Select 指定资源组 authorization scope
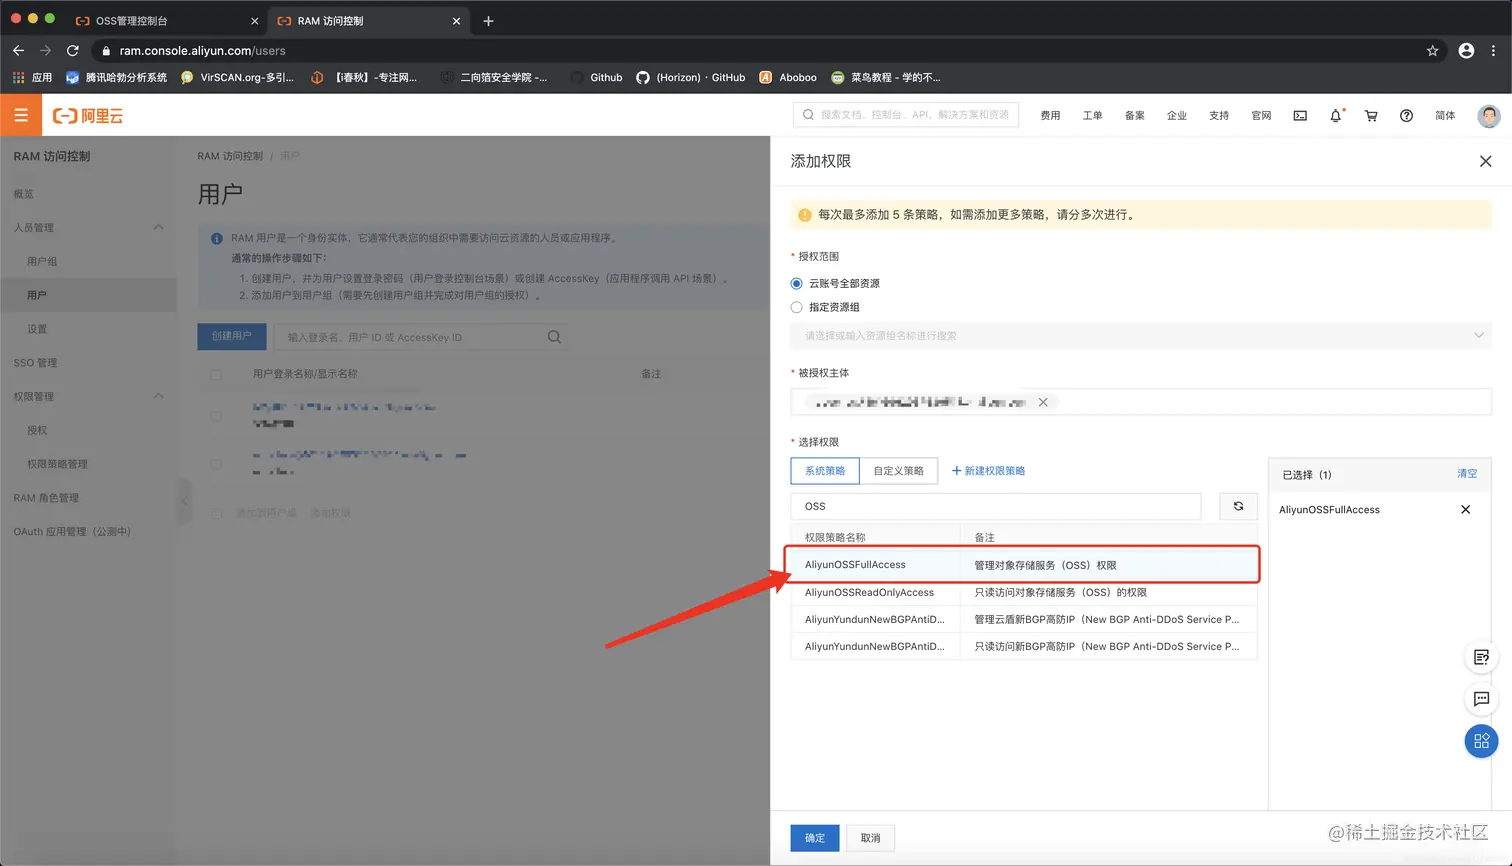This screenshot has width=1512, height=866. (796, 306)
